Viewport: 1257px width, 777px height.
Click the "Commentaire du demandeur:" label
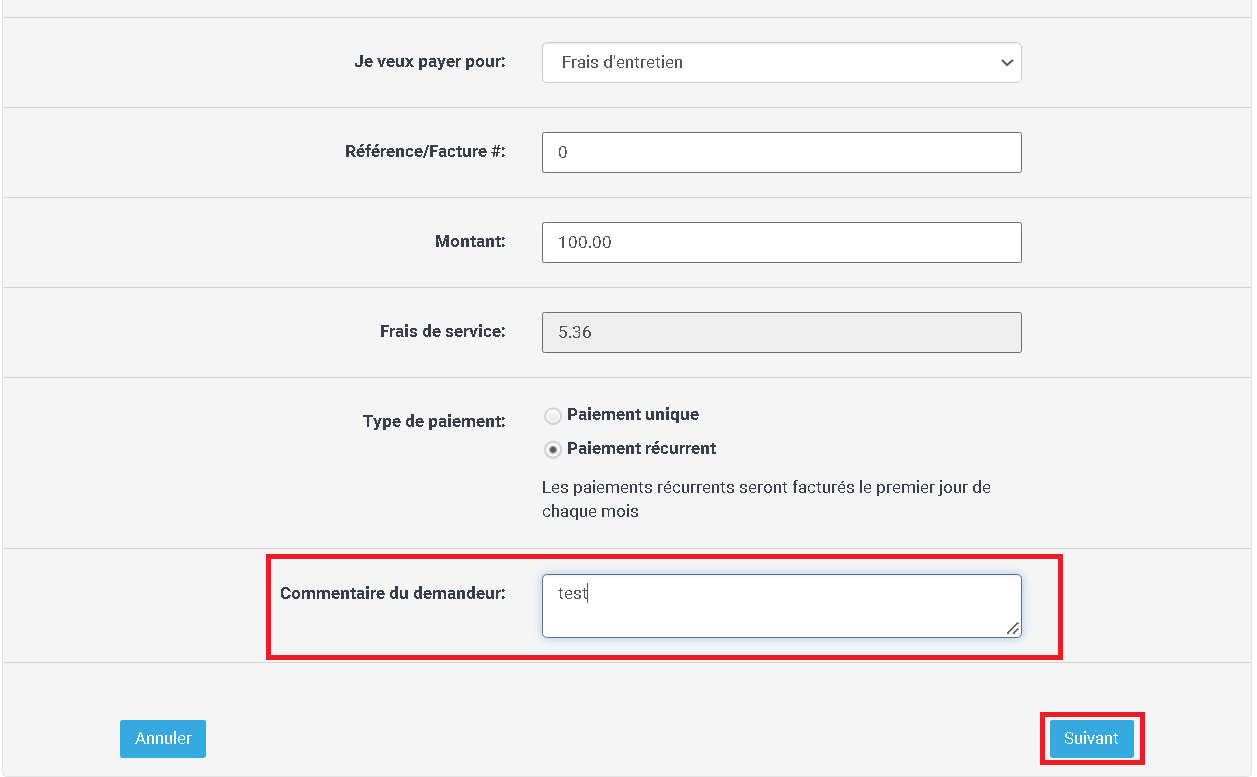point(393,593)
